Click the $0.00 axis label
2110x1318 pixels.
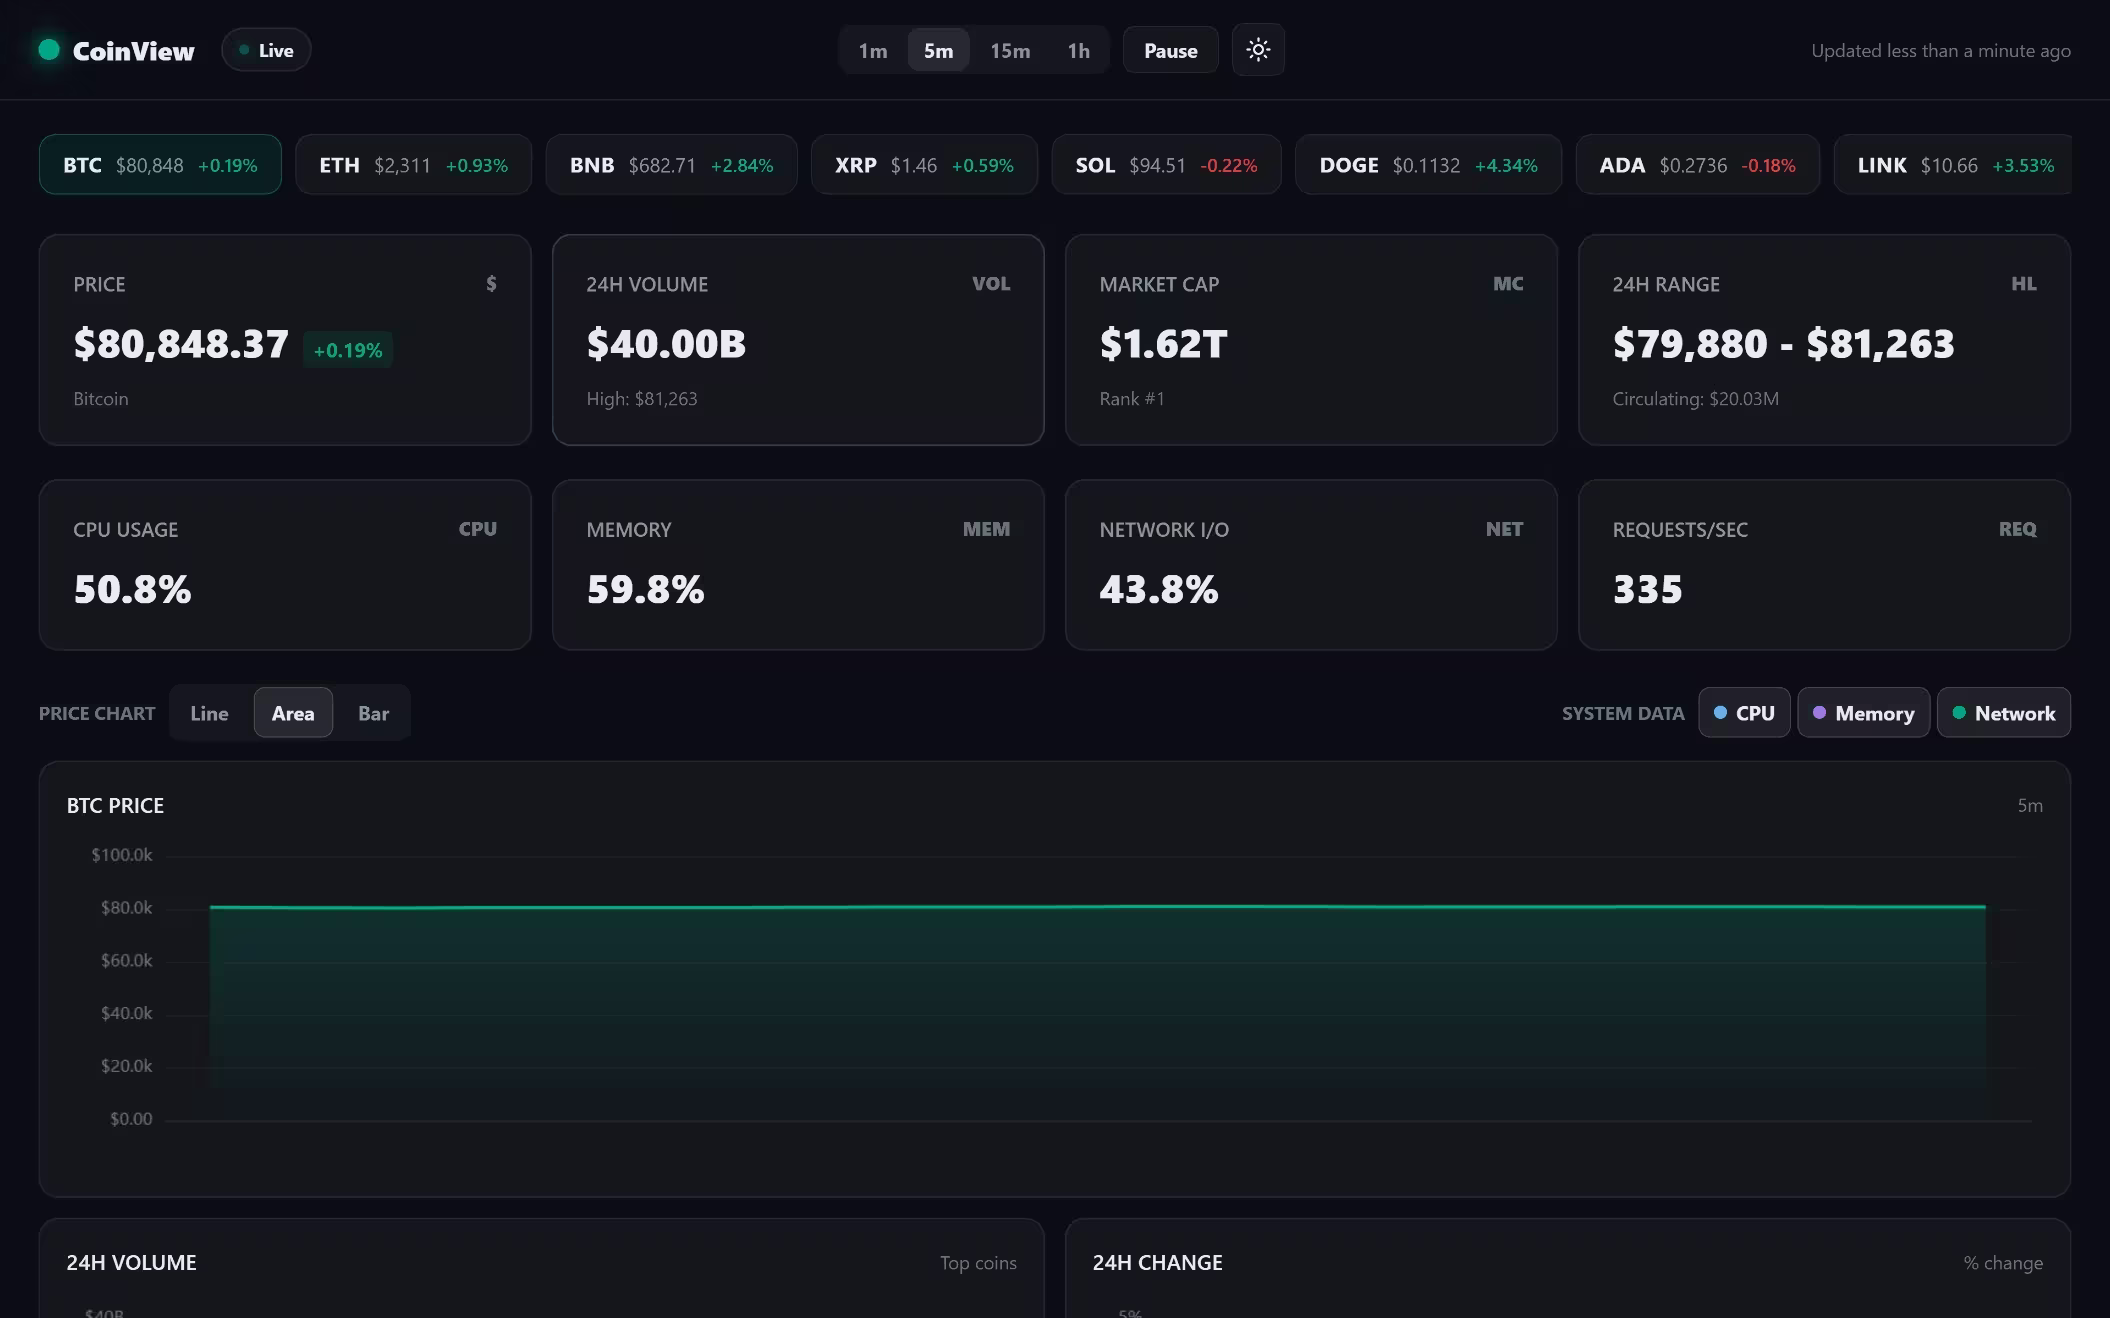click(131, 1119)
